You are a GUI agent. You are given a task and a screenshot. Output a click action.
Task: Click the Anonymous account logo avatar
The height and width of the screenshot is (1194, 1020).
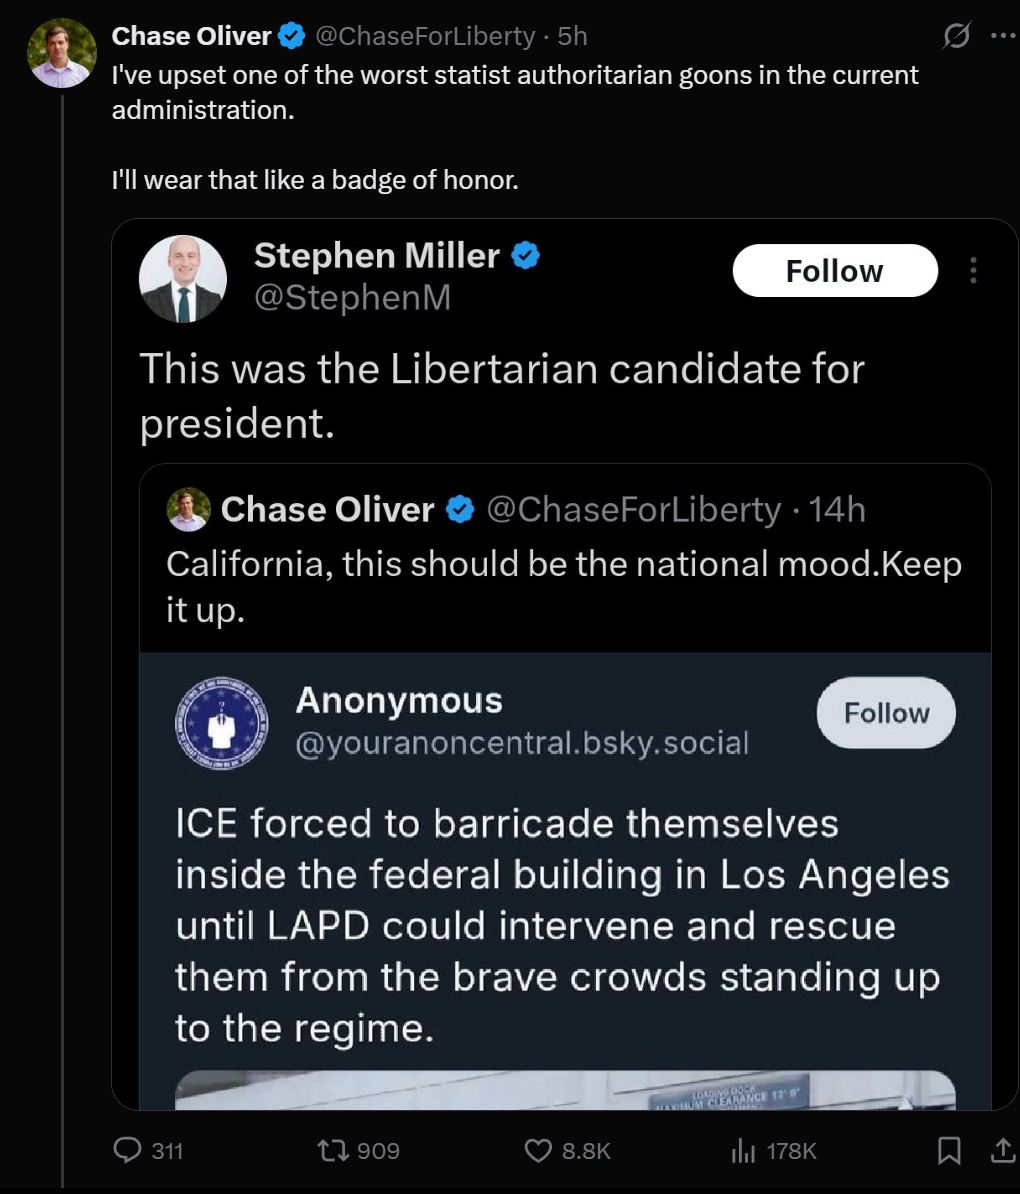click(x=221, y=722)
